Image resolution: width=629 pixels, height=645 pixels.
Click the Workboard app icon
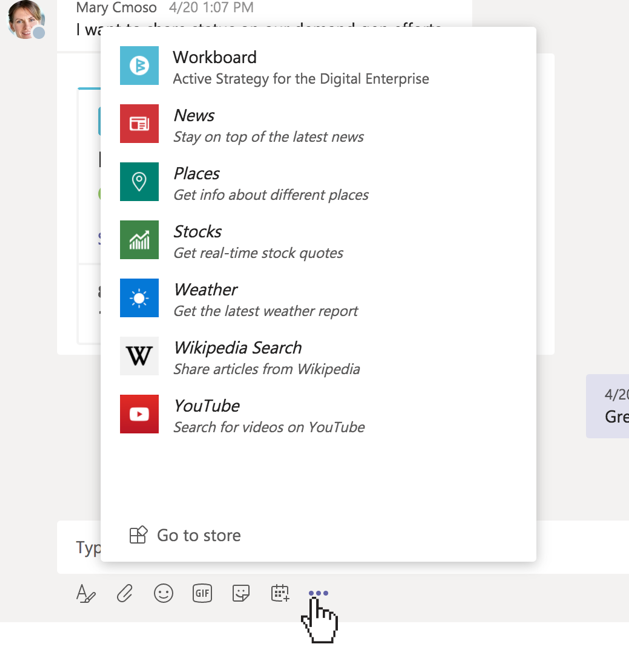pyautogui.click(x=139, y=66)
